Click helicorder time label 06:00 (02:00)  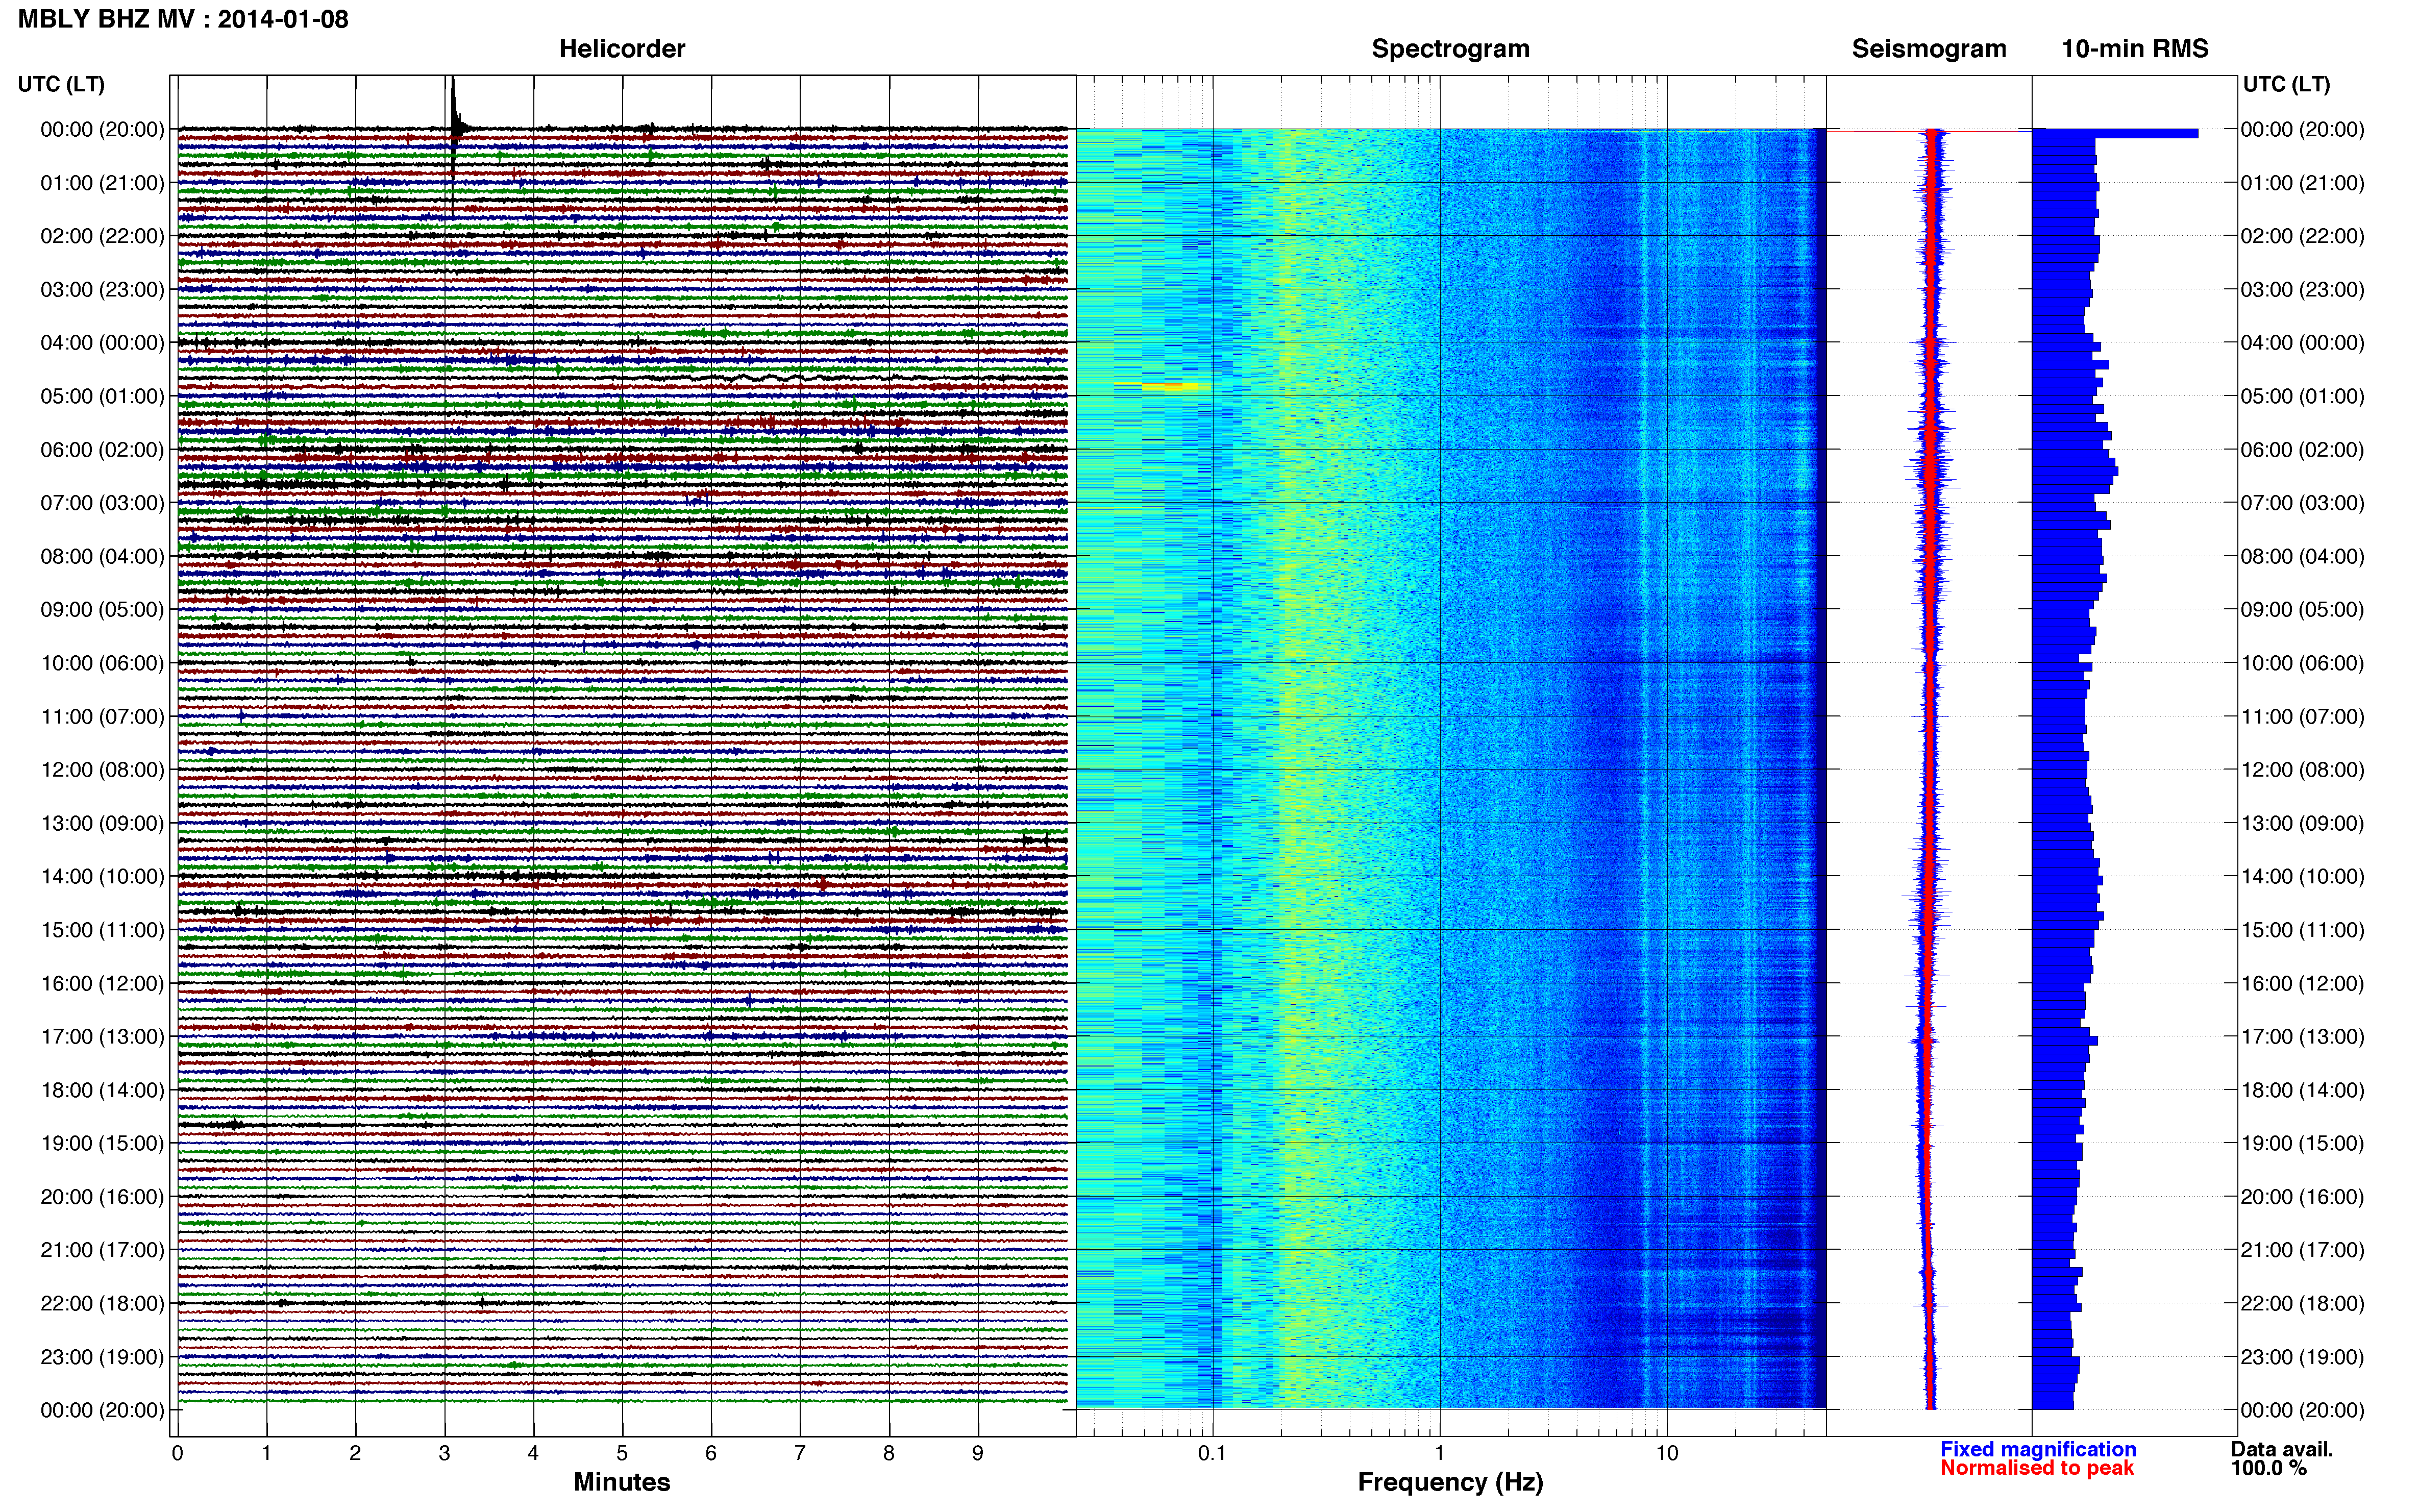[102, 450]
